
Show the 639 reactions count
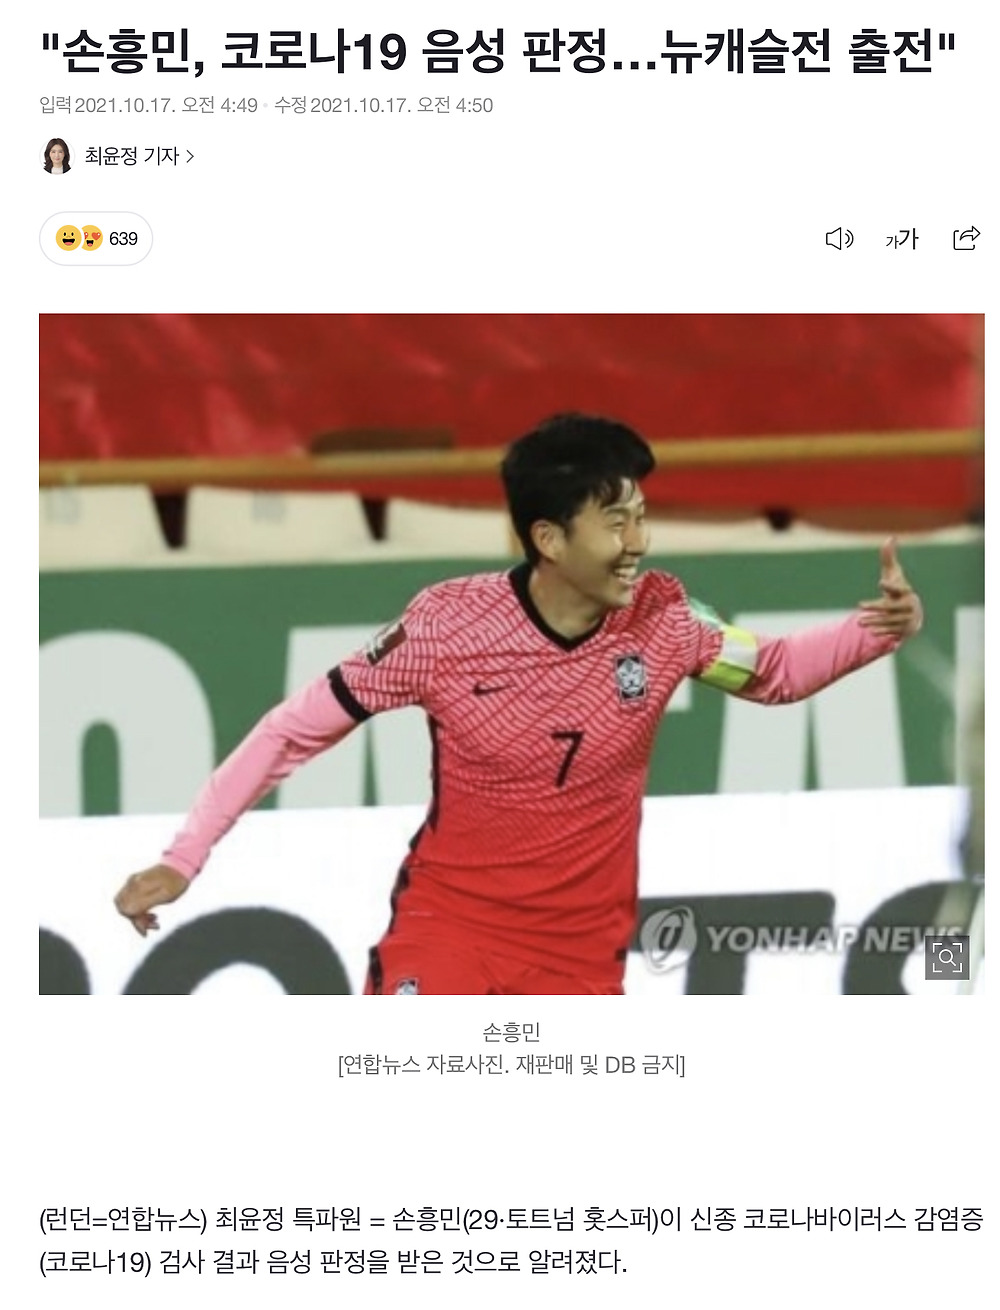[x=123, y=238]
